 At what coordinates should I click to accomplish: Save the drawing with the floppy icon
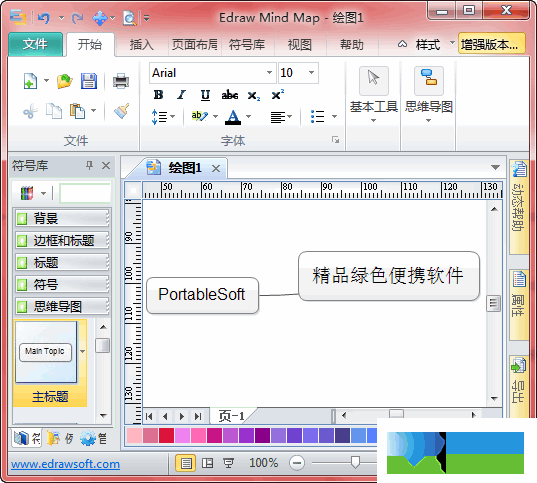[89, 81]
